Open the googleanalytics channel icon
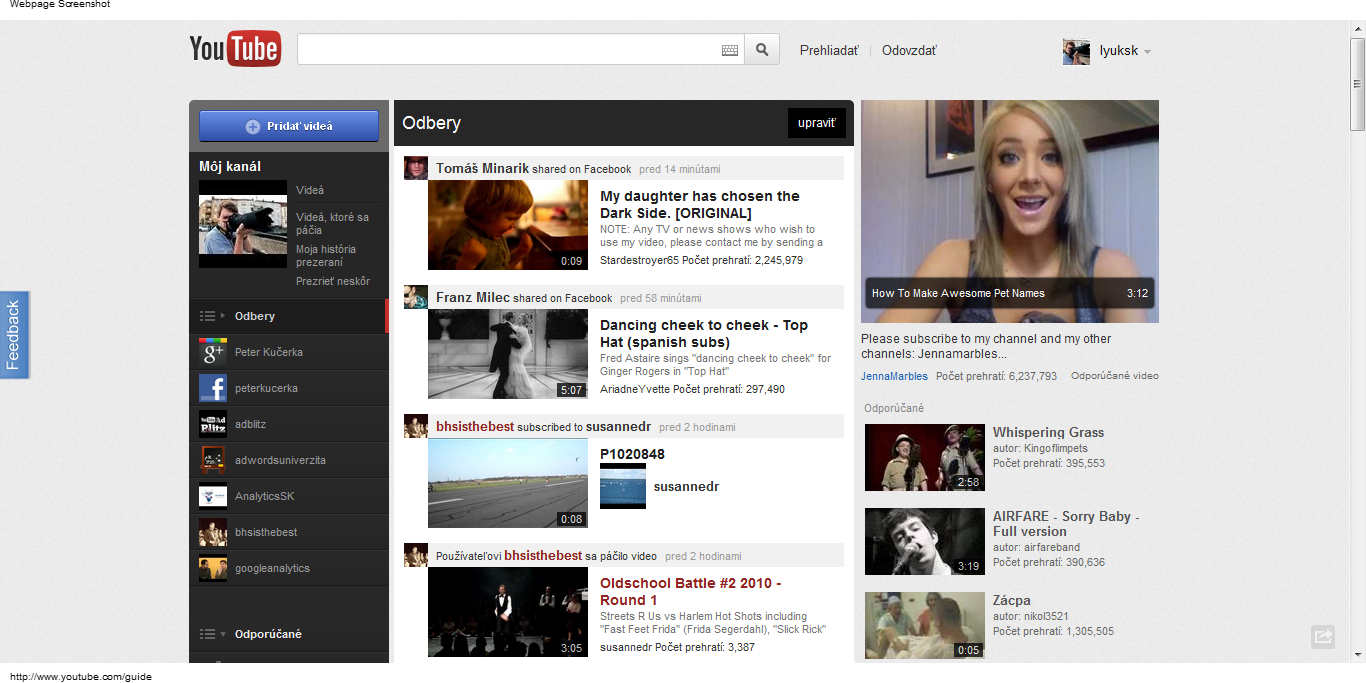 (x=213, y=568)
